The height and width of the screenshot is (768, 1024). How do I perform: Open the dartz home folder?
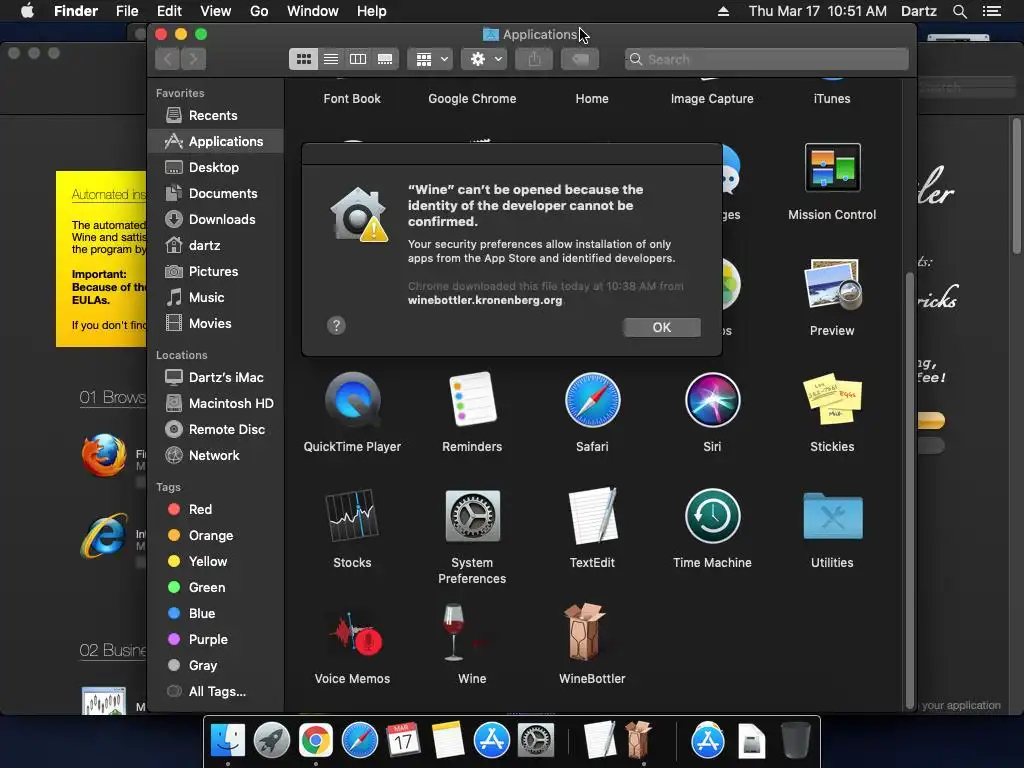click(x=216, y=246)
